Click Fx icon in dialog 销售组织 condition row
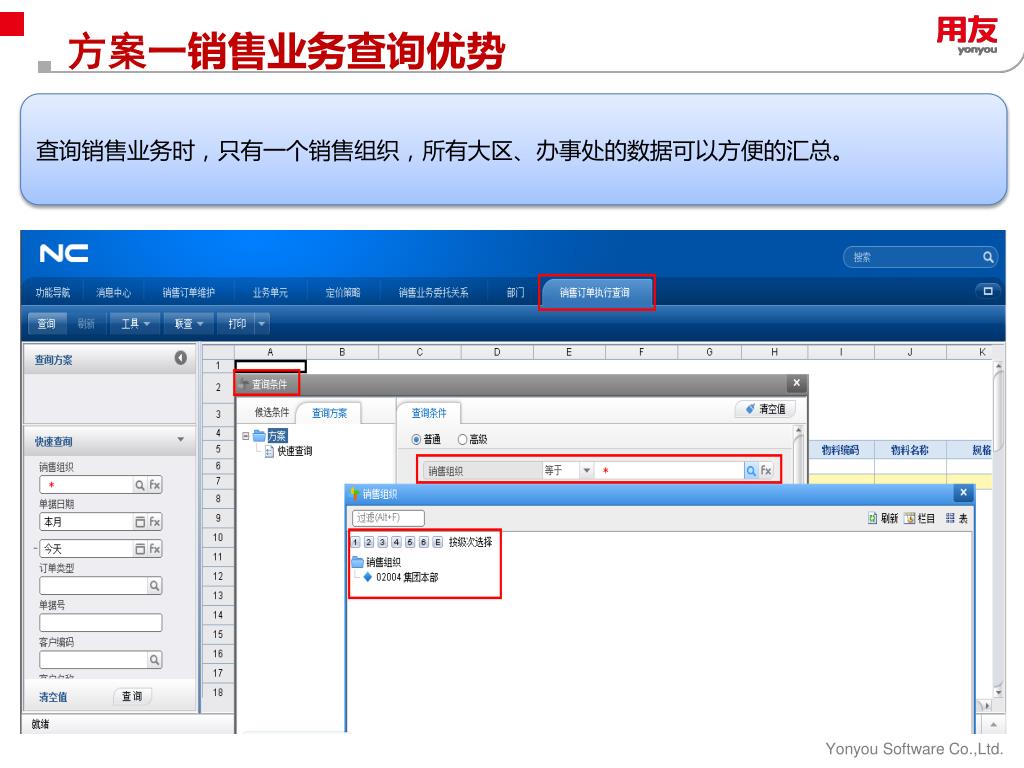This screenshot has height=768, width=1024. point(766,470)
